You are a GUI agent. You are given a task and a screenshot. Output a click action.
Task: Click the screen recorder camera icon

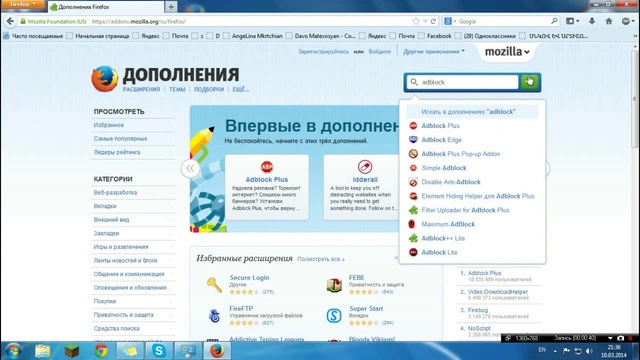620,338
